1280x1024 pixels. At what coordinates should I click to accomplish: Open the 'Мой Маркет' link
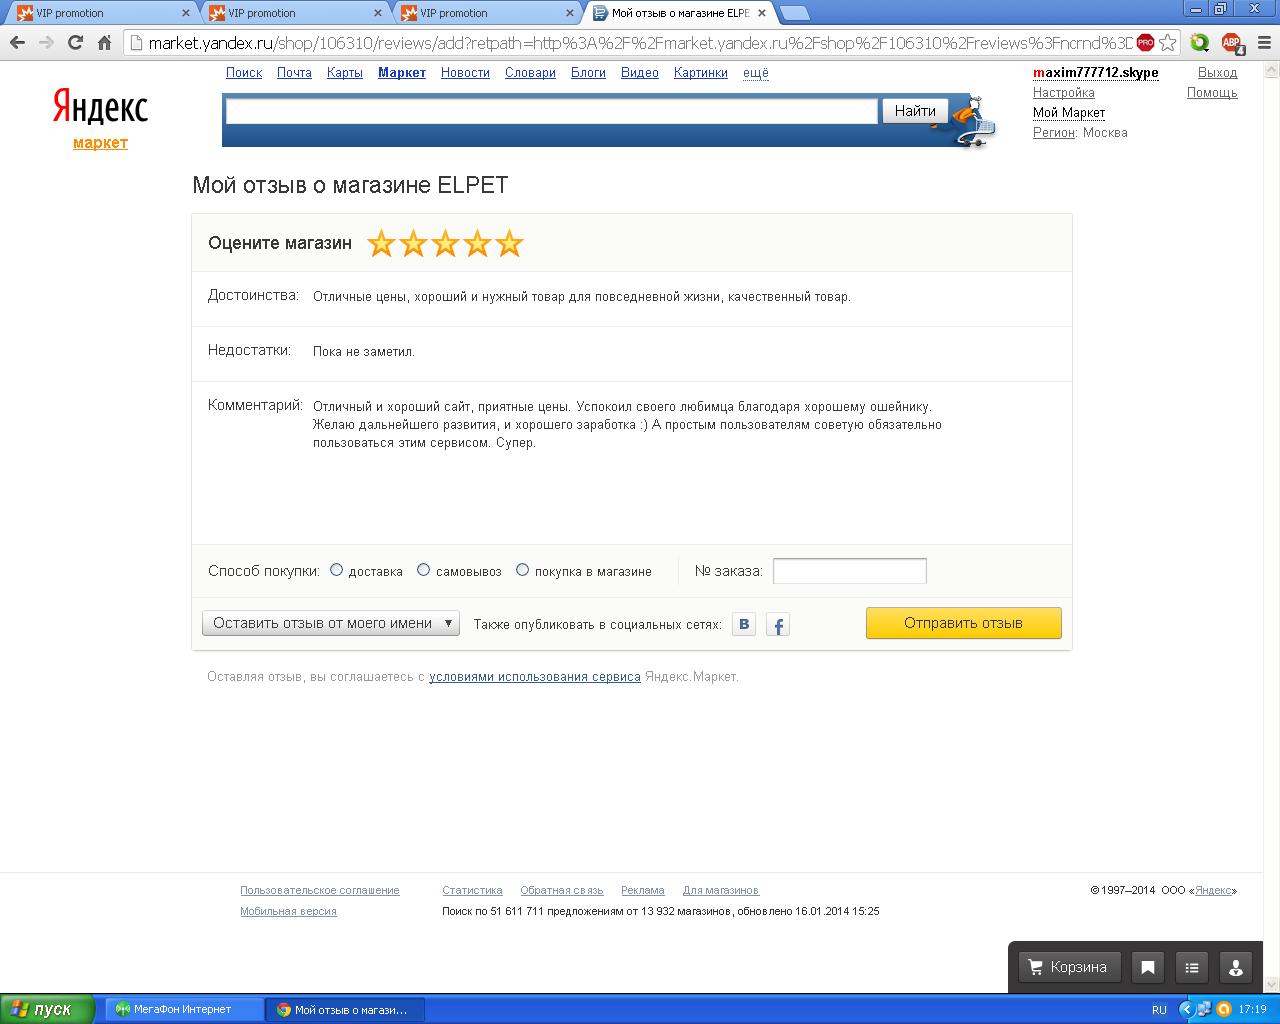[x=1069, y=113]
